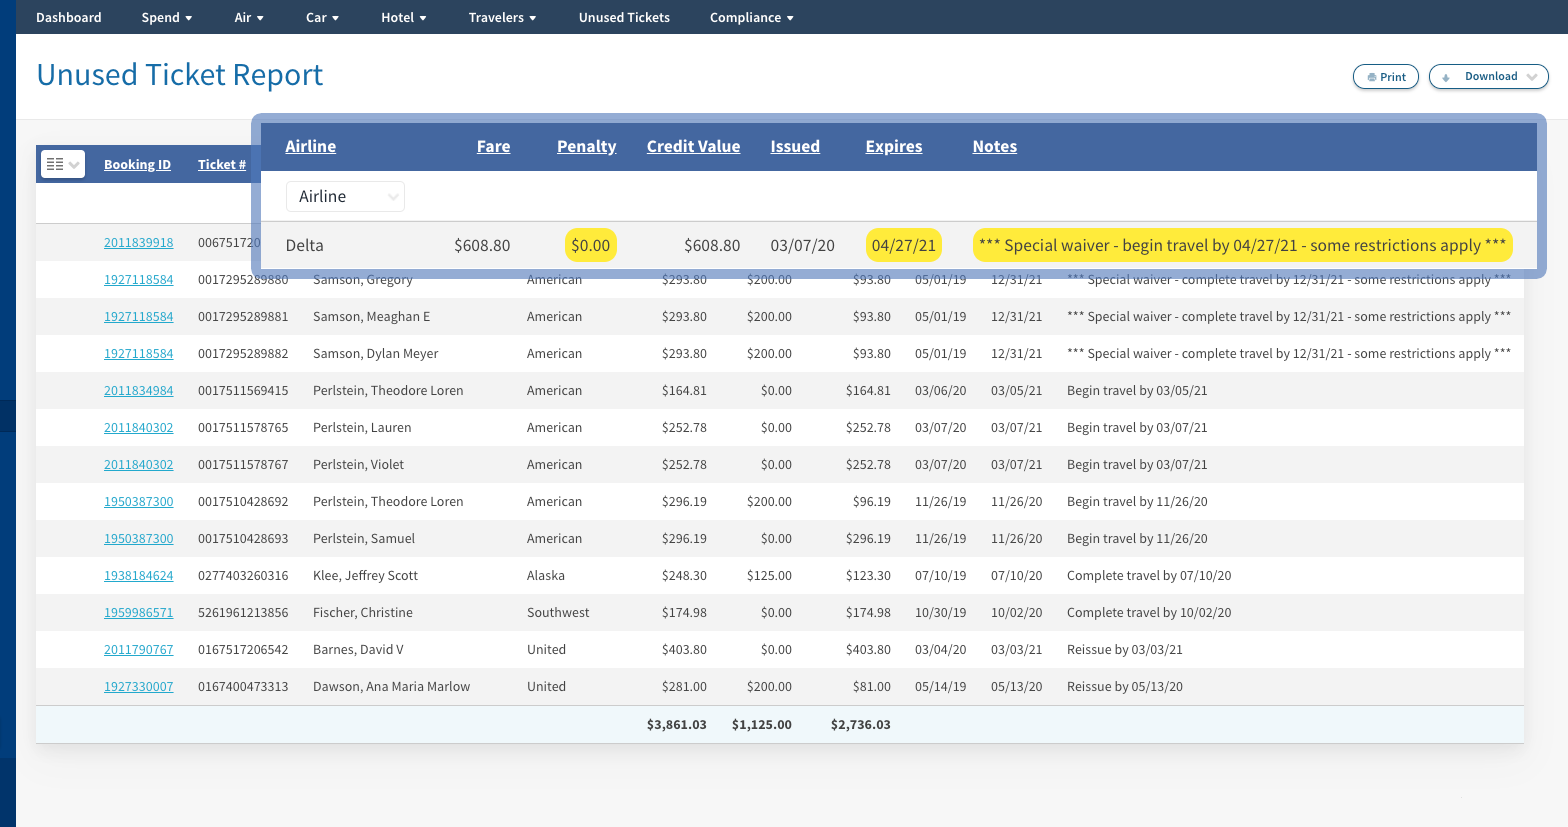Click the column view toggle icon
Screen dimensions: 1568x827
(62, 164)
